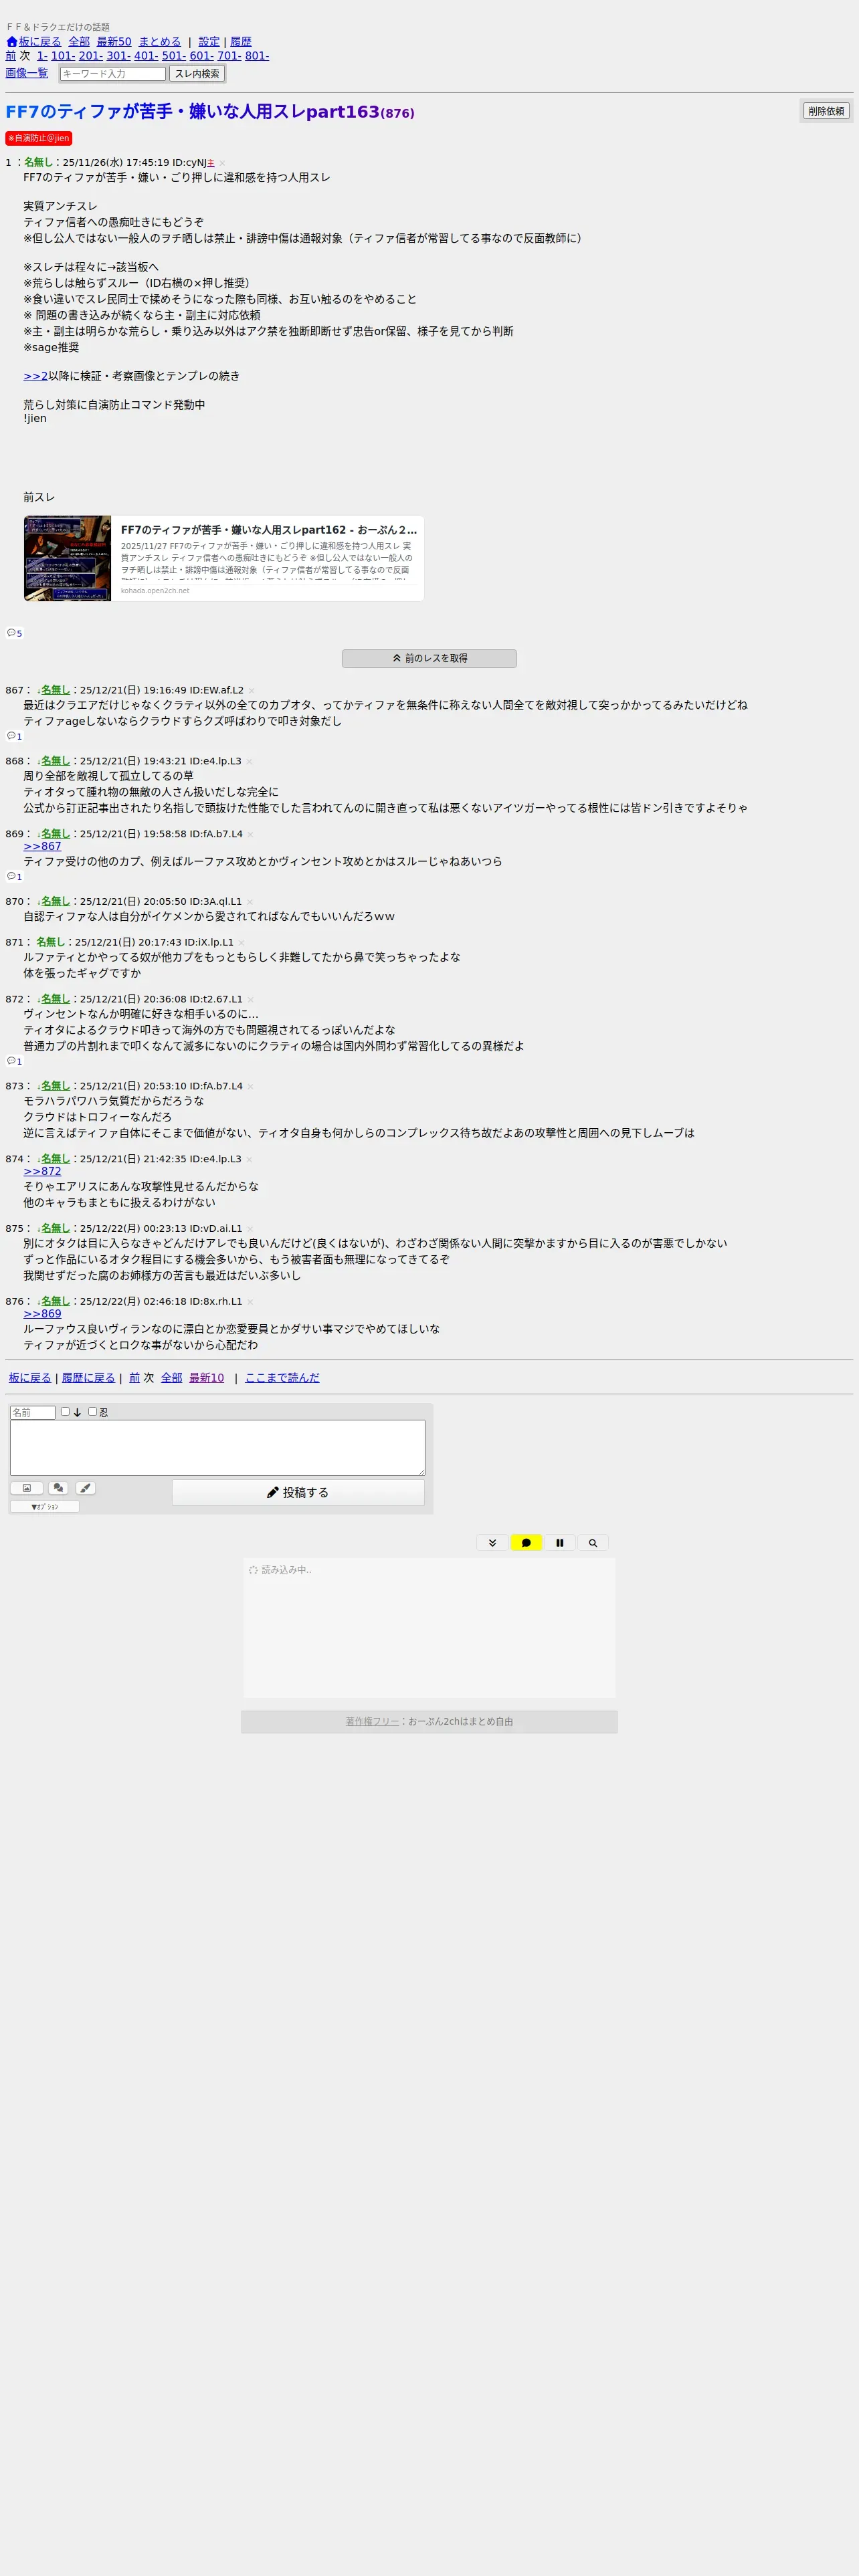Click the × next to ID:EW.af.L2
This screenshot has height=2576, width=859.
pos(252,690)
